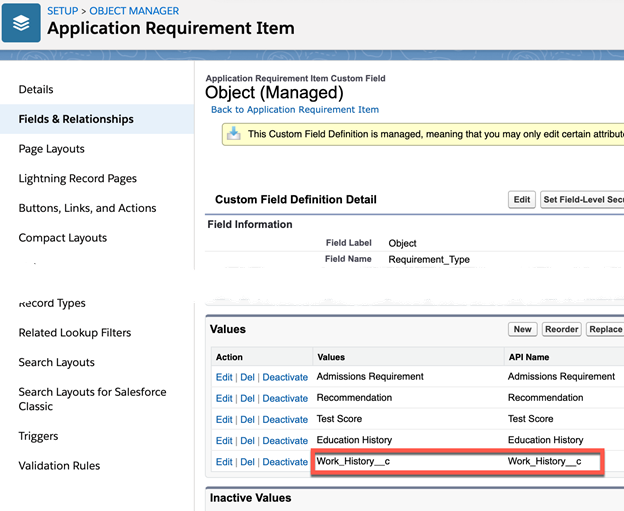Click the Object Manager layers icon

[x=21, y=22]
